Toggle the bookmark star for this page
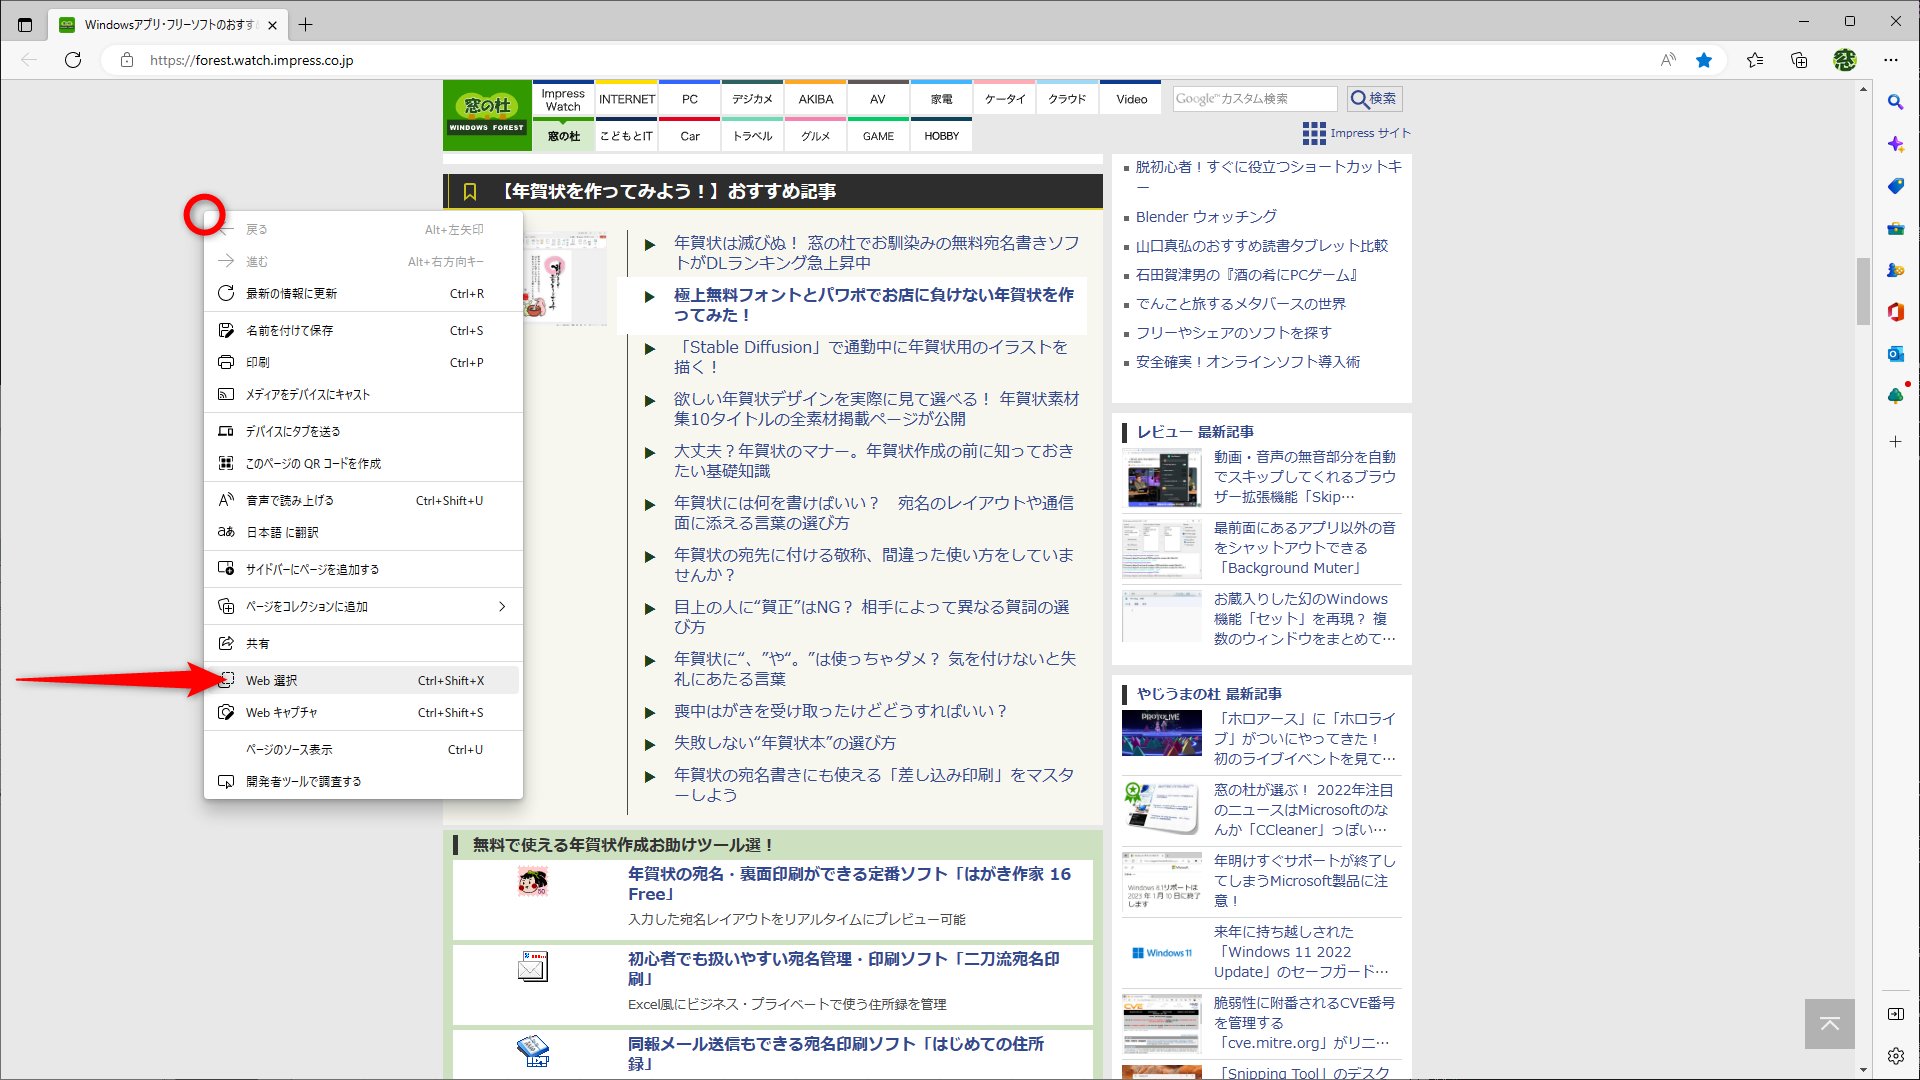This screenshot has width=1920, height=1080. pos(1704,60)
